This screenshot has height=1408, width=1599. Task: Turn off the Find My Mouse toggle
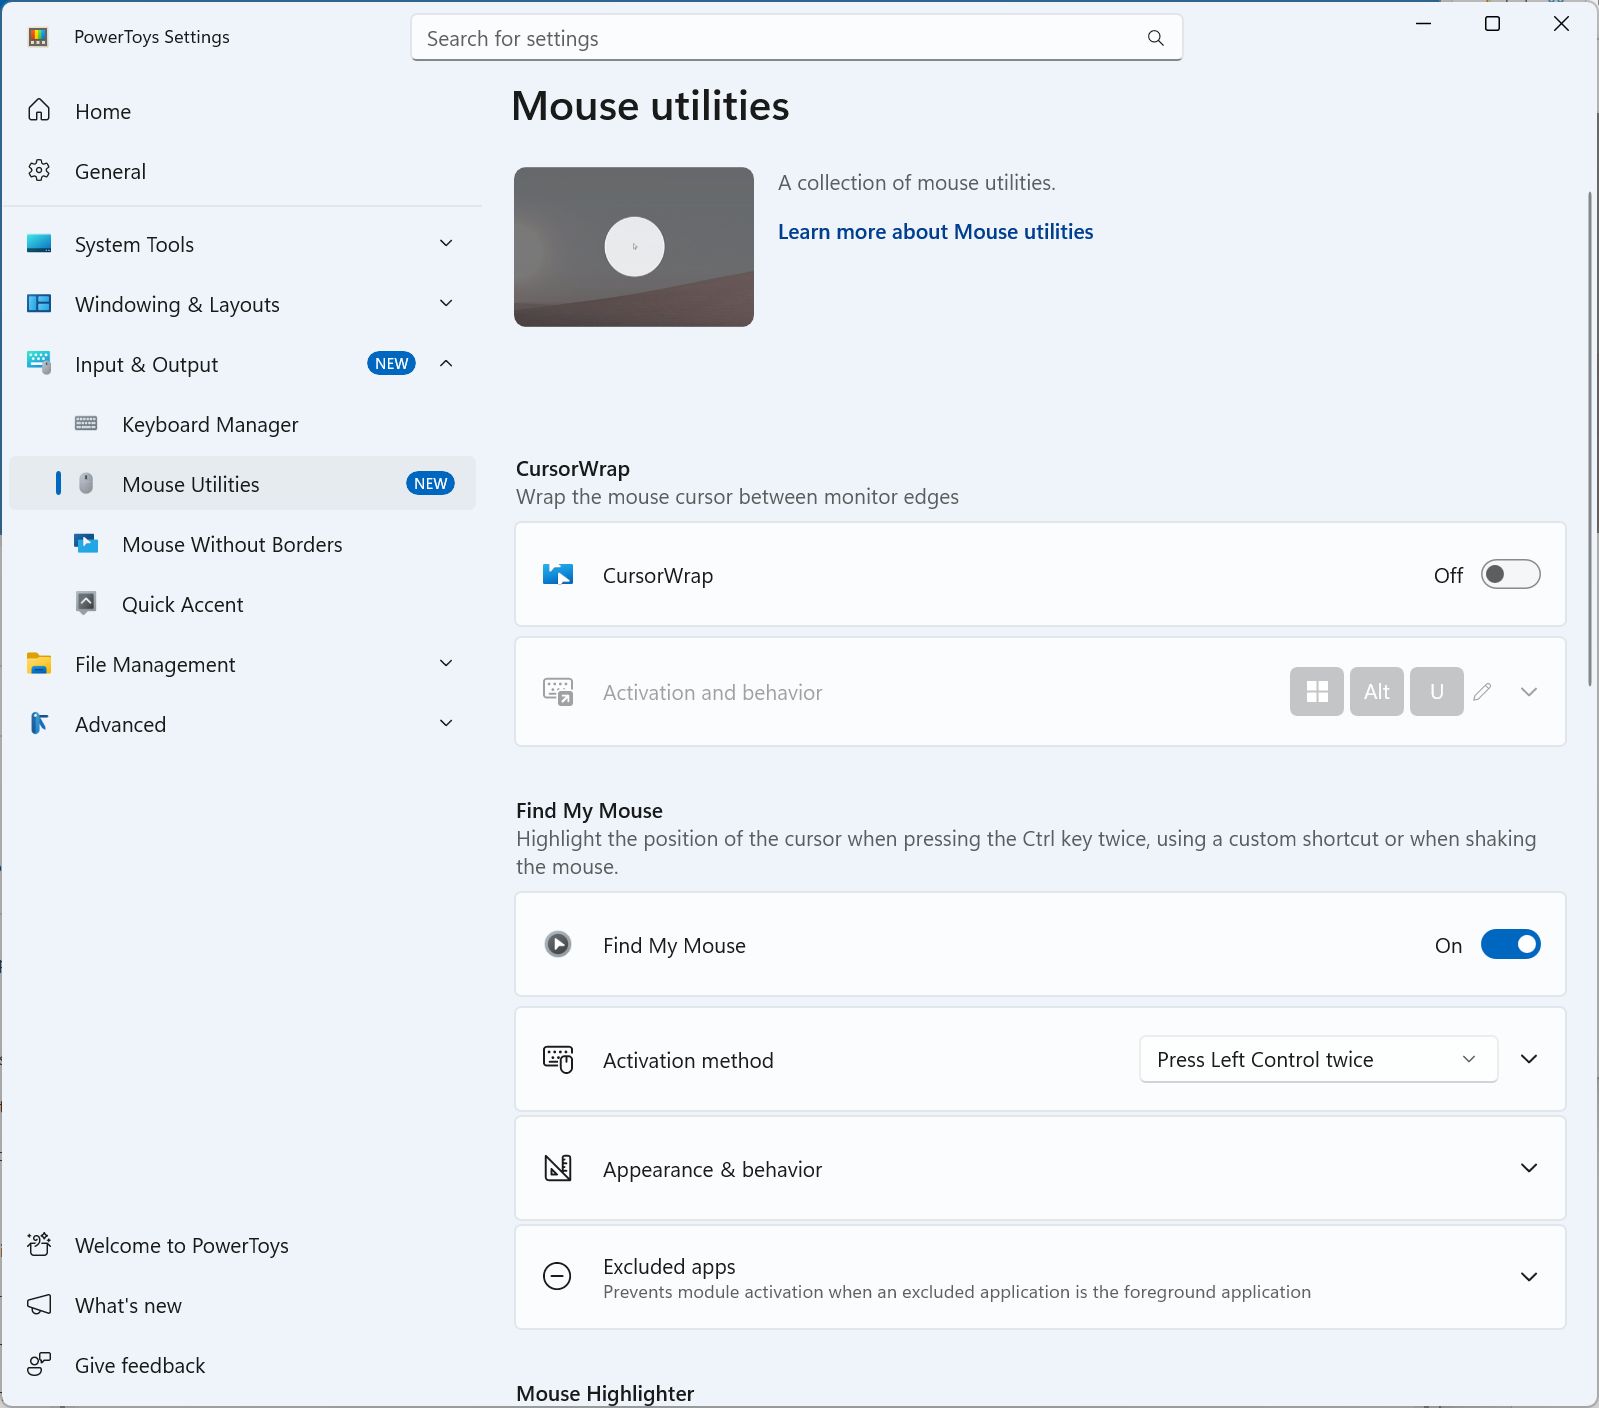[1509, 945]
